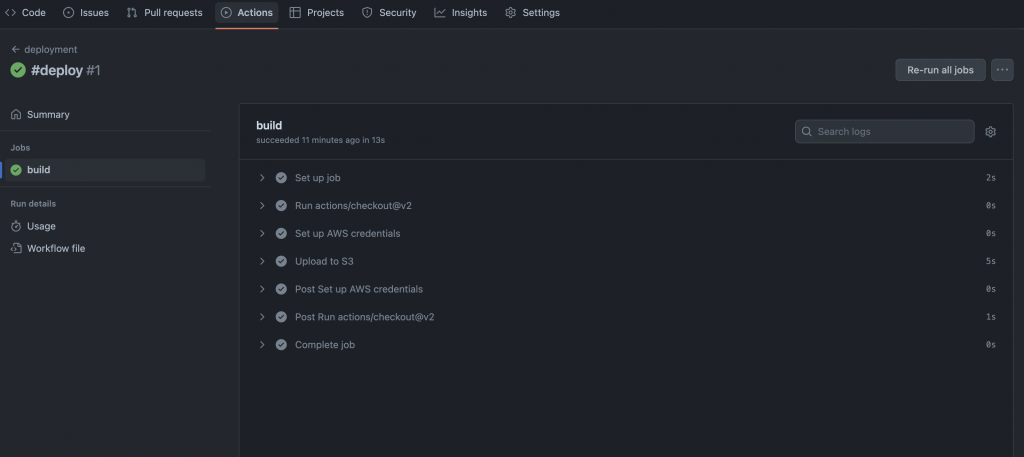The height and width of the screenshot is (457, 1024).
Task: Open the Security tab
Action: coord(389,12)
